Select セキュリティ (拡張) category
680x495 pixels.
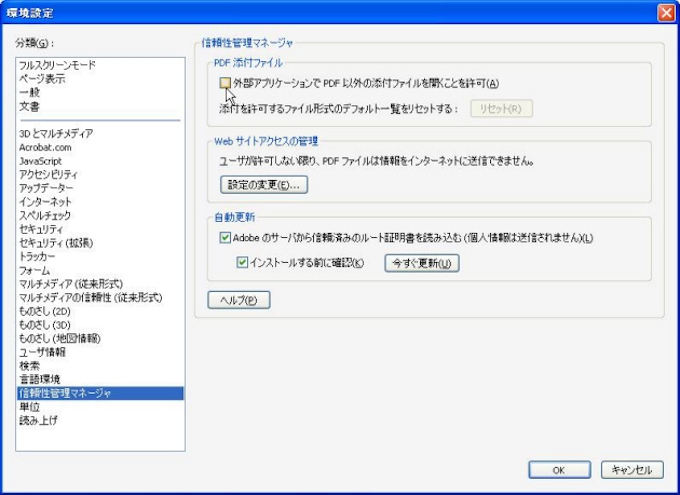tap(55, 242)
